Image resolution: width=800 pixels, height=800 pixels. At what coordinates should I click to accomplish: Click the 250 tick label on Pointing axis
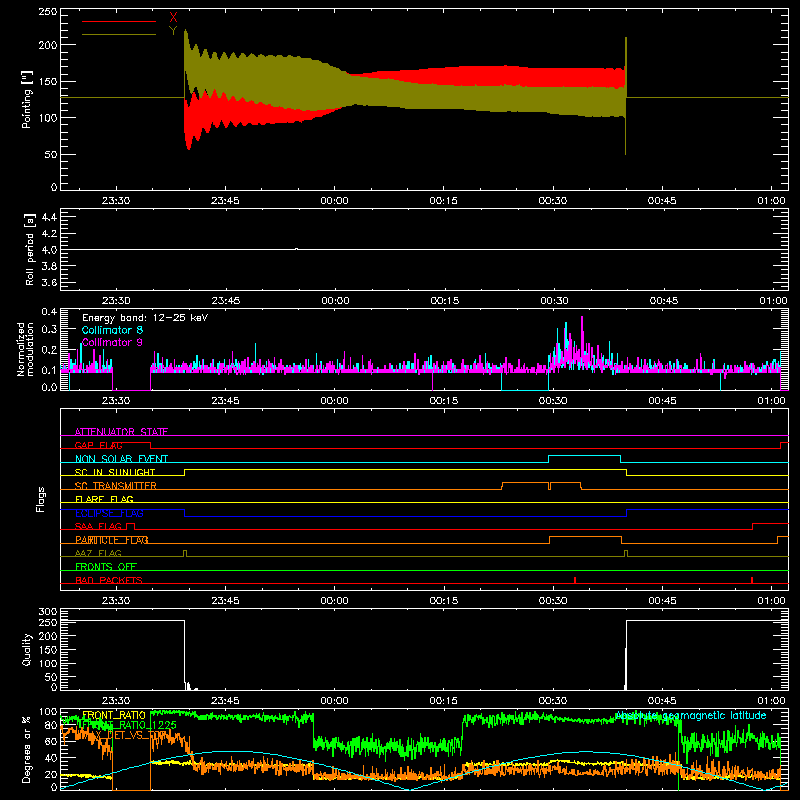click(47, 12)
